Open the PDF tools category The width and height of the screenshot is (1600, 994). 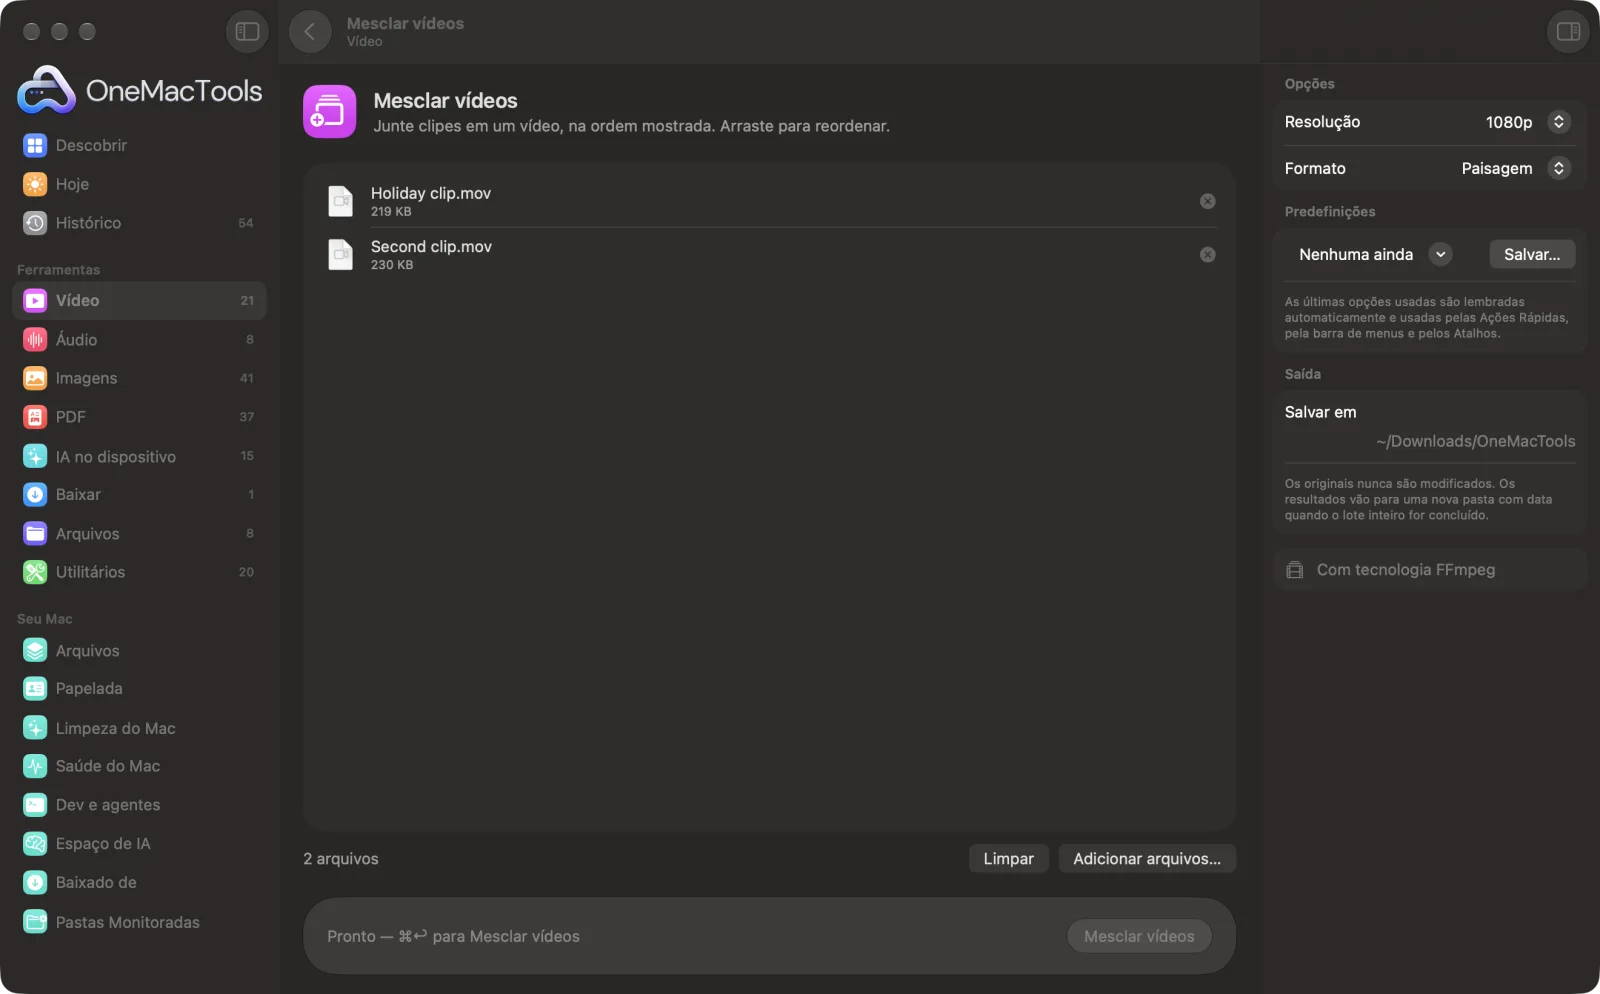(x=139, y=417)
